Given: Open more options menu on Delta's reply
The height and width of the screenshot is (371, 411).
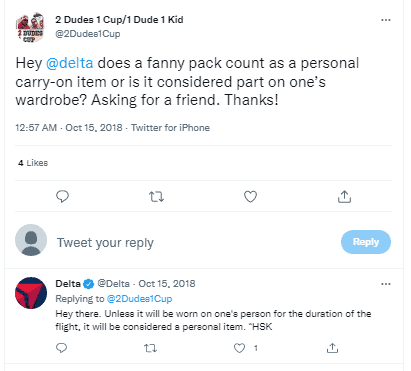Looking at the screenshot, I should [386, 284].
